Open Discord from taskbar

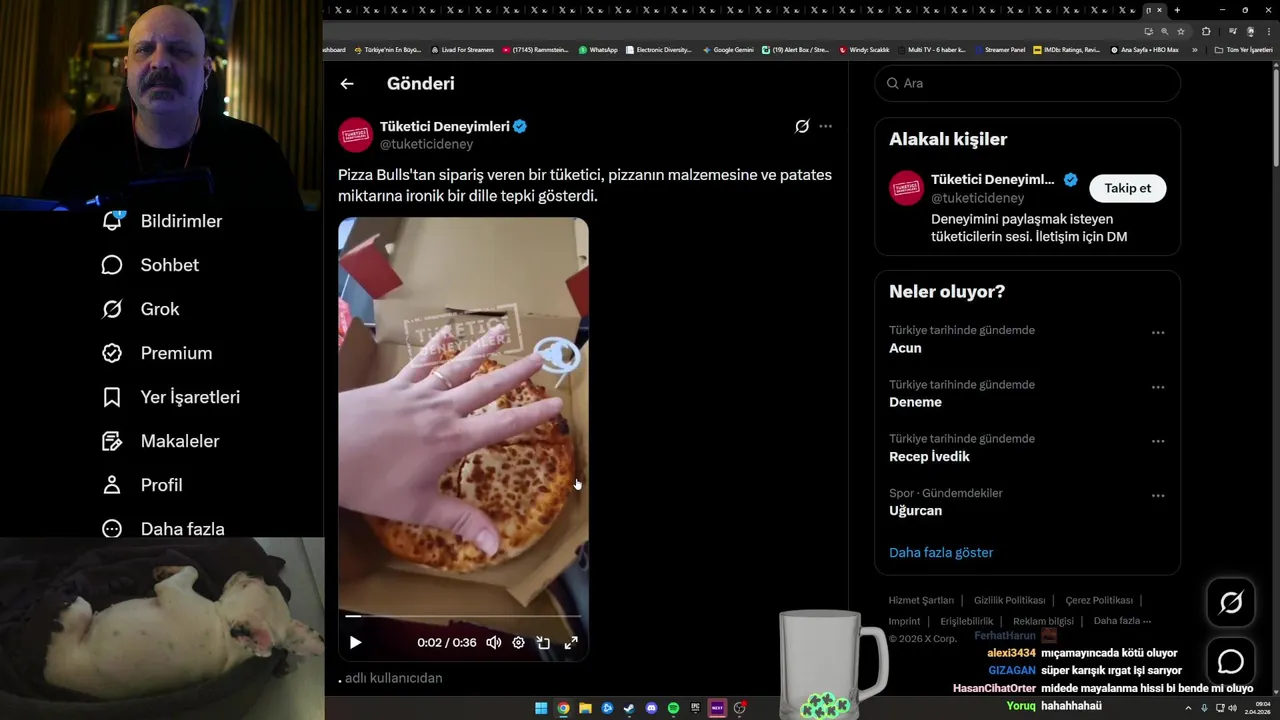(651, 708)
